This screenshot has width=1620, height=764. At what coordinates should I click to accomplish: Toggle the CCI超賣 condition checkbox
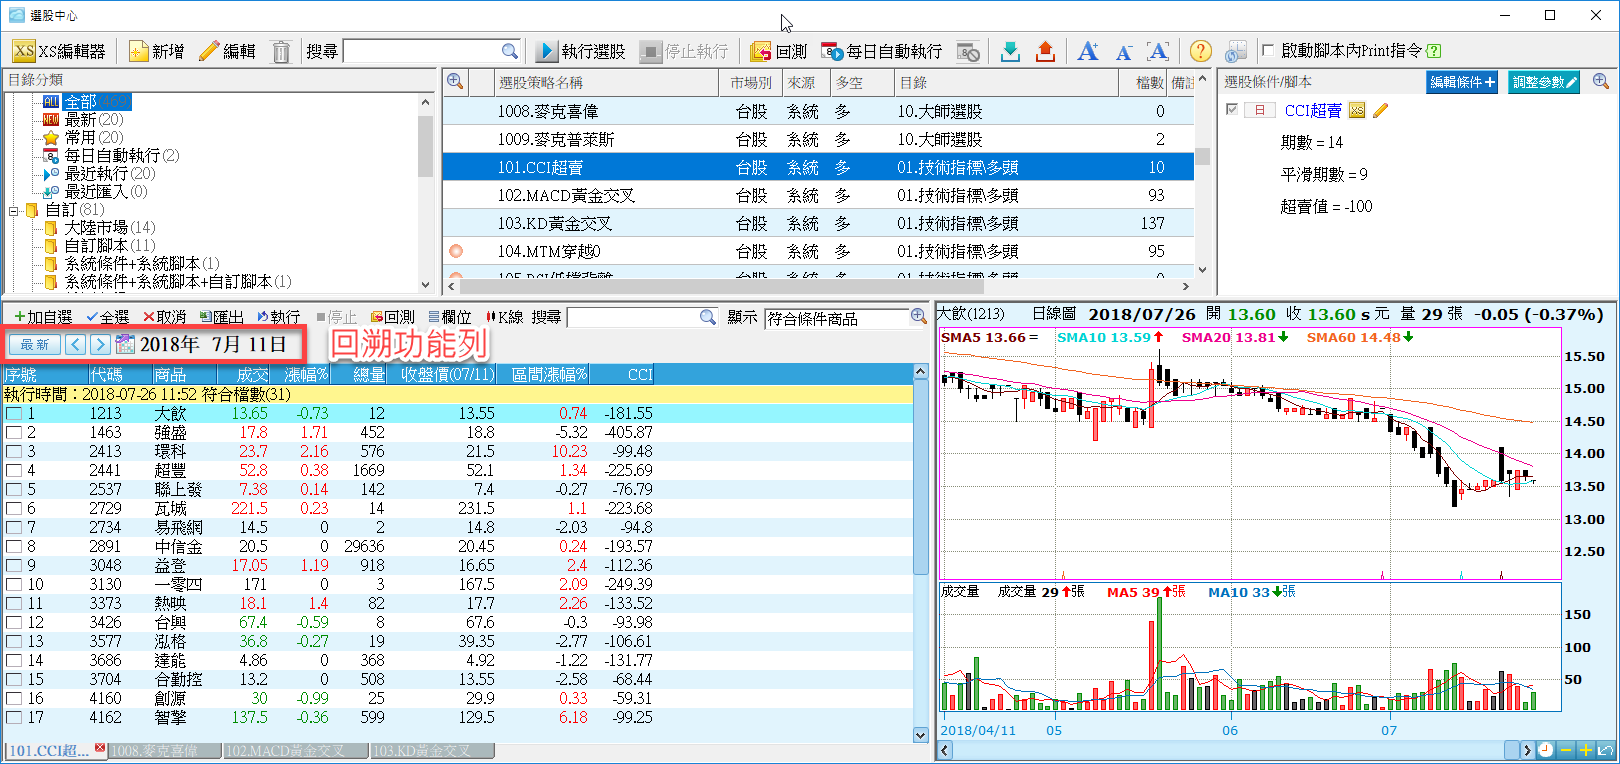coord(1232,110)
